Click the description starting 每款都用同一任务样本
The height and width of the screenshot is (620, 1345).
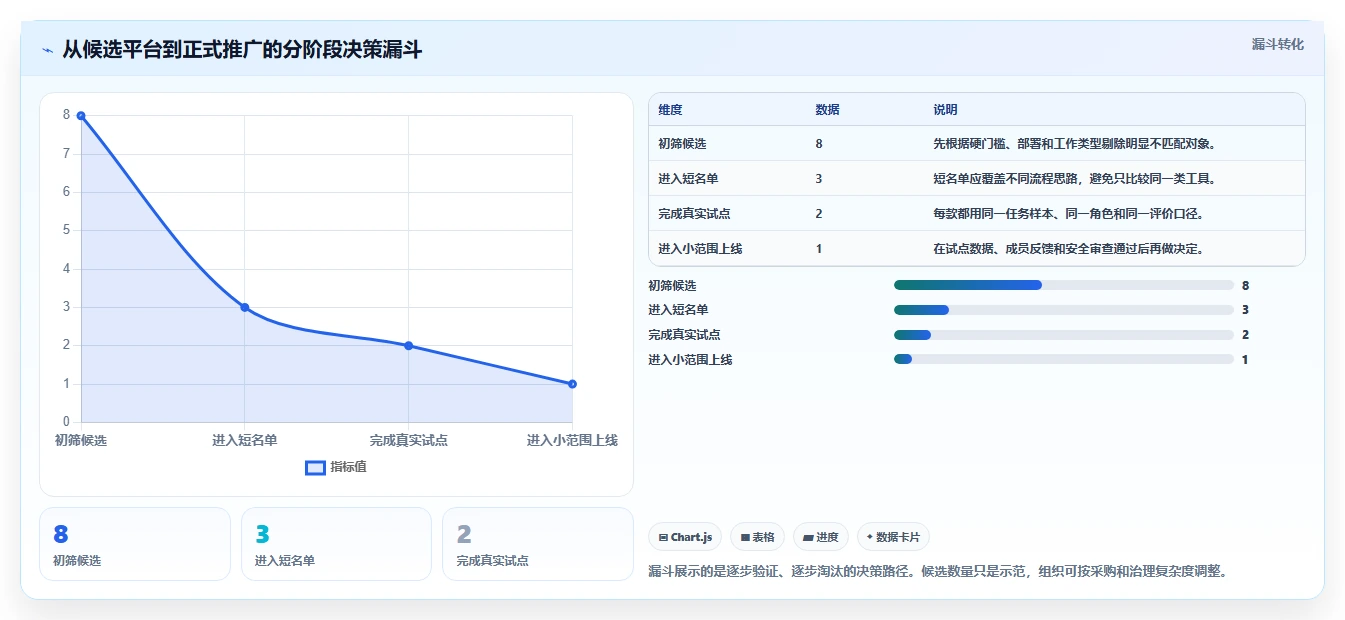(x=1068, y=214)
